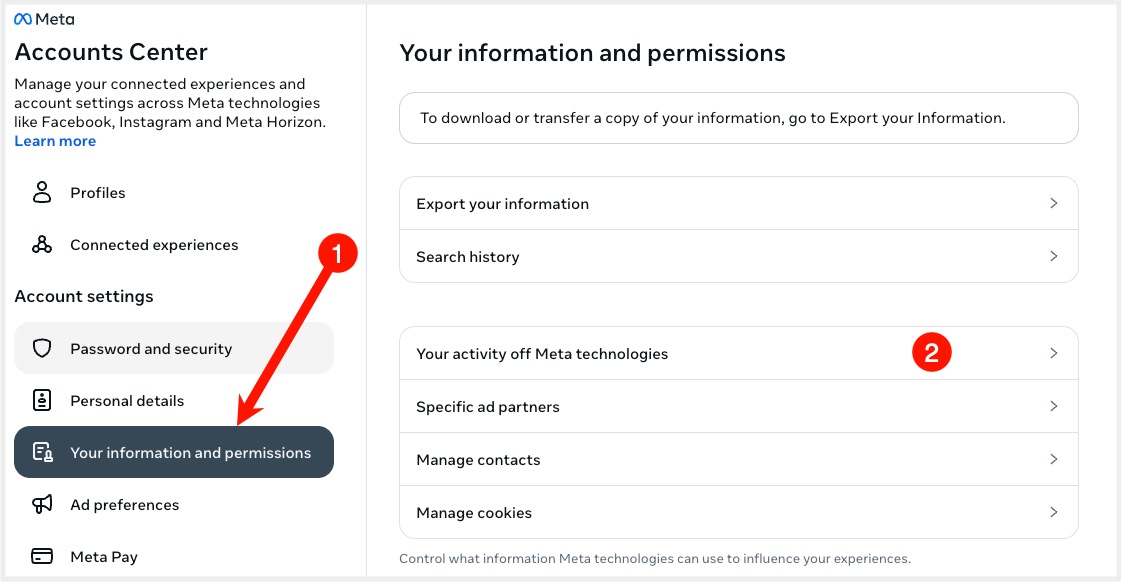Expand the Export your information chevron
1121x582 pixels.
pos(1053,203)
